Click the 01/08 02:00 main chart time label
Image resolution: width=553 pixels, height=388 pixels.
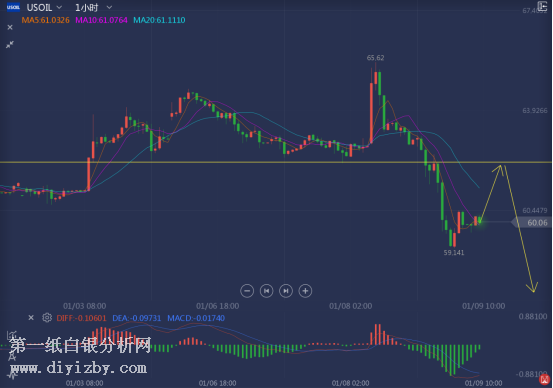351,306
